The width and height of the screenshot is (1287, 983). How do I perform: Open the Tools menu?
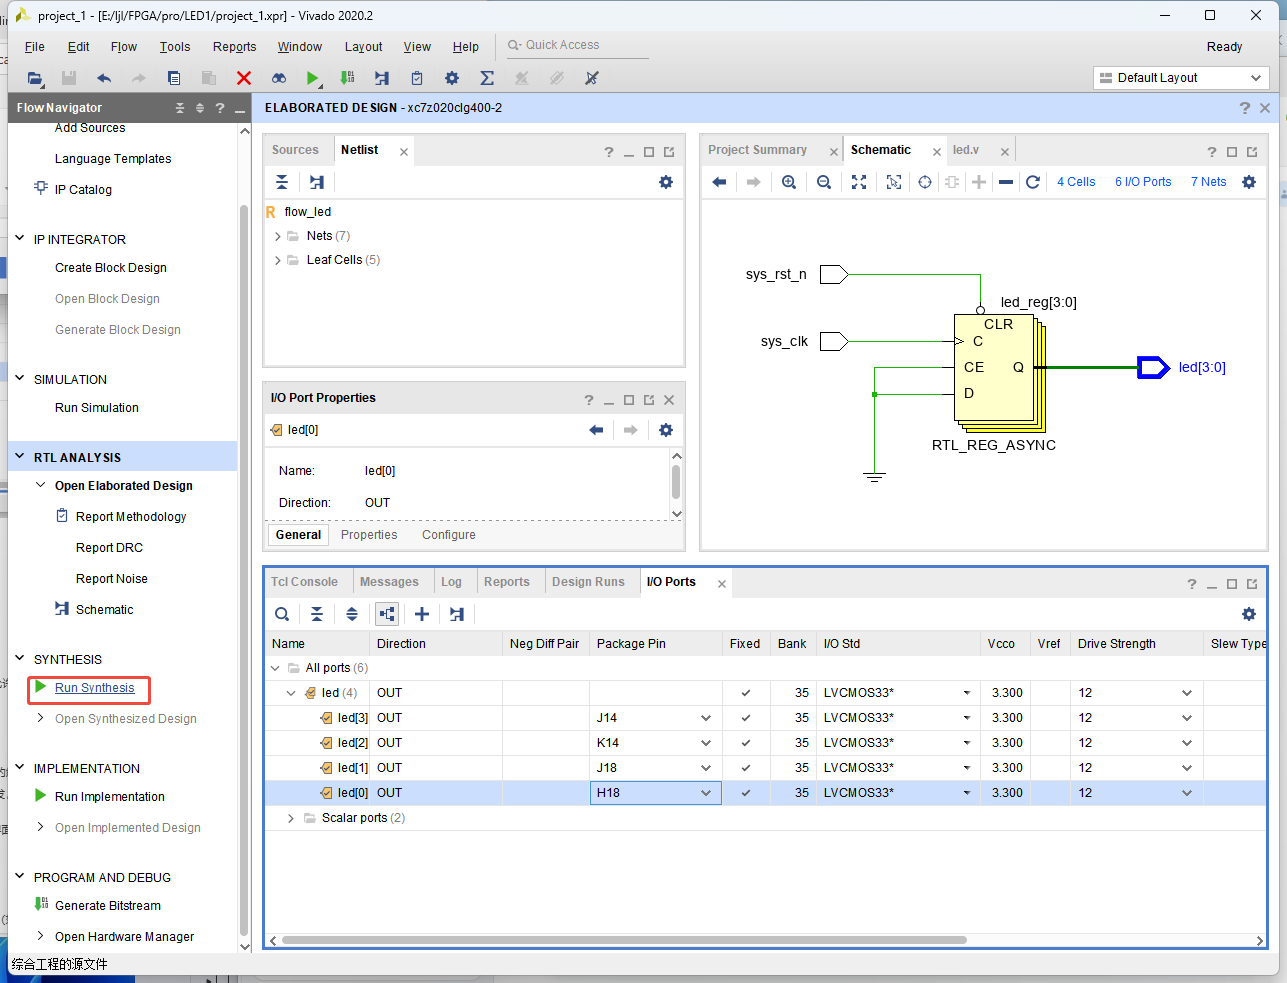[175, 47]
